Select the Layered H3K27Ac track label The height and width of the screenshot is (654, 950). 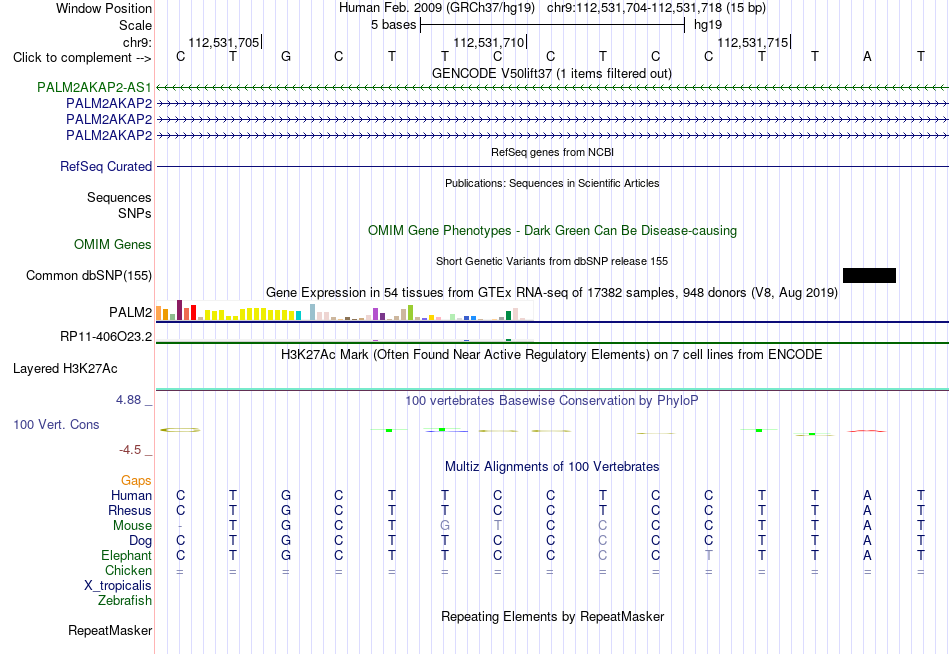(65, 369)
